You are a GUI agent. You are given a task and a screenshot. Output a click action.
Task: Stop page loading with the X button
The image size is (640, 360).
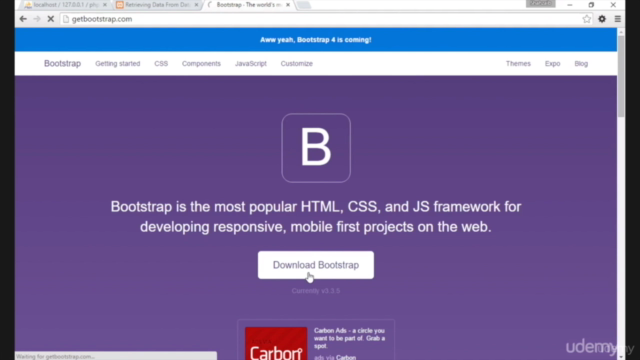[x=51, y=19]
